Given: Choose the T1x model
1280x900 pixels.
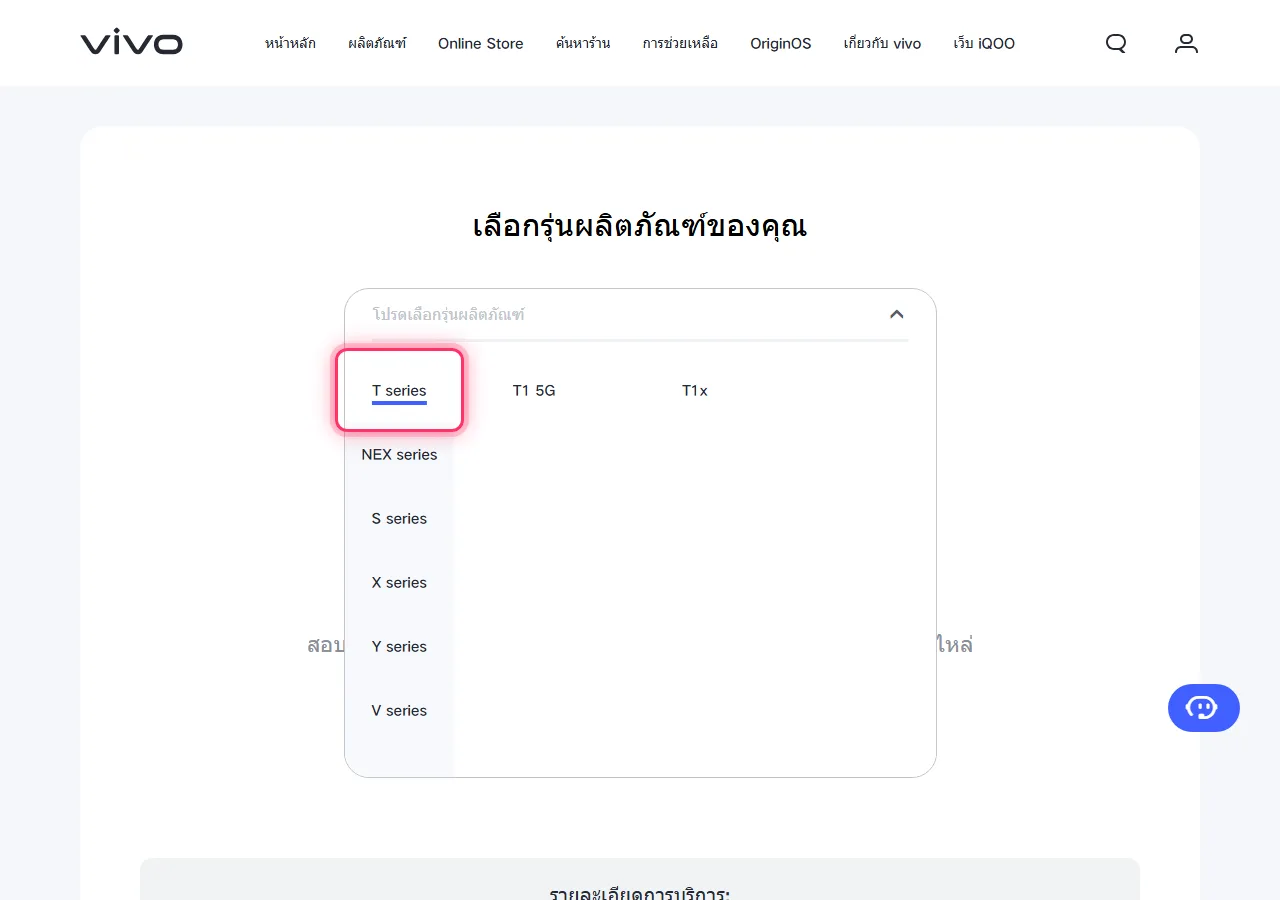Looking at the screenshot, I should (x=695, y=390).
